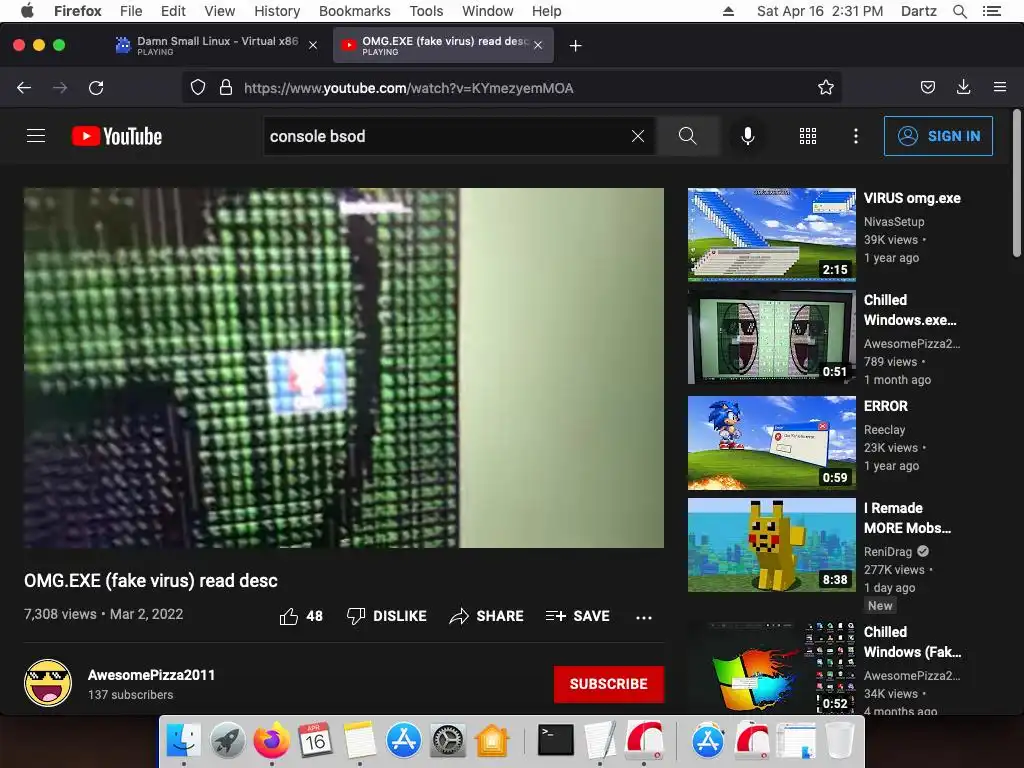Bookmark this page with the star
The height and width of the screenshot is (768, 1024).
coord(825,88)
